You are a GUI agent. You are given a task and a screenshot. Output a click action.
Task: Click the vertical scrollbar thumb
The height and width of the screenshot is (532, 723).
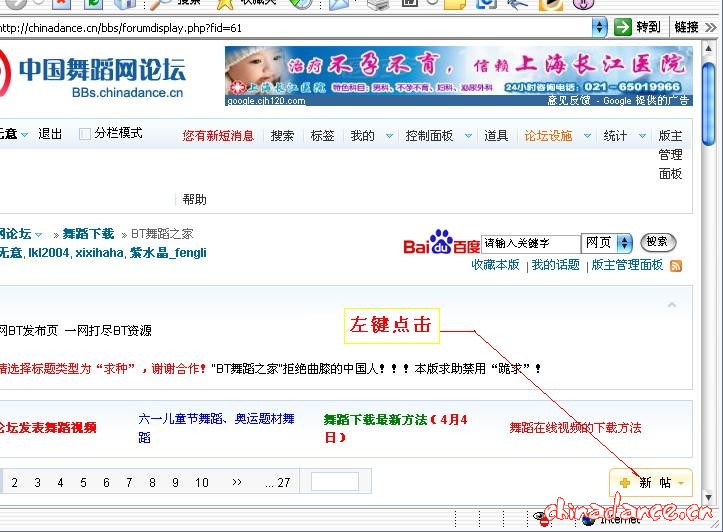click(708, 104)
